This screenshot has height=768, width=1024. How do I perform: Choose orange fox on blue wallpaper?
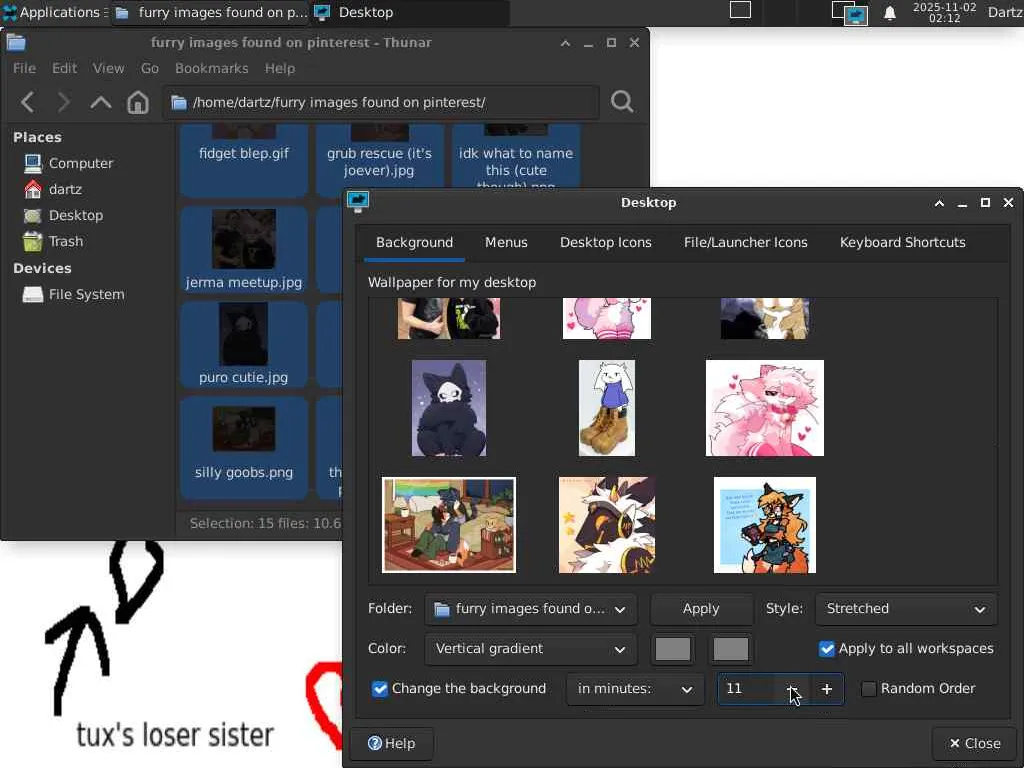(x=765, y=525)
